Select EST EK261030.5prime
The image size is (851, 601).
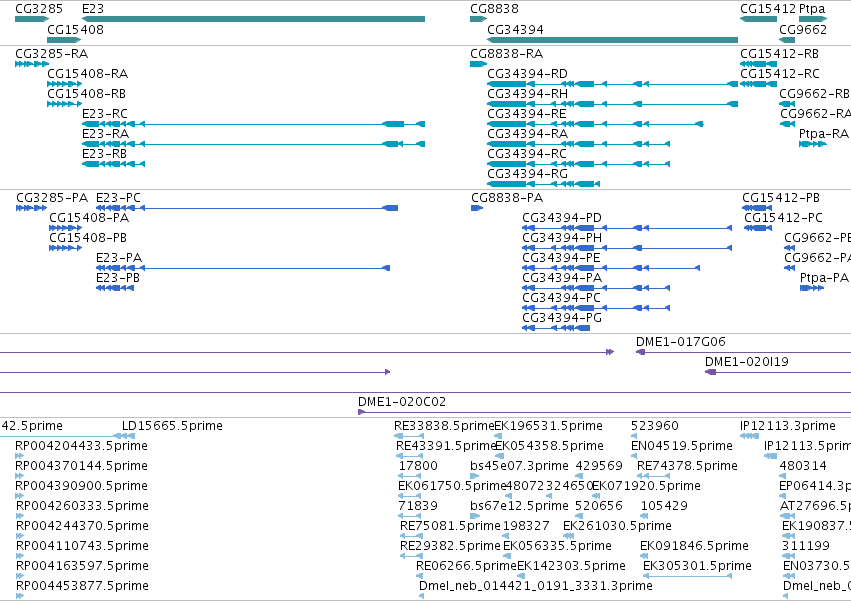click(617, 526)
